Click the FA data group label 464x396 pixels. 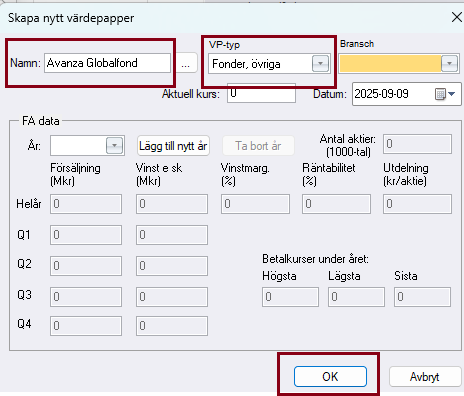click(41, 121)
